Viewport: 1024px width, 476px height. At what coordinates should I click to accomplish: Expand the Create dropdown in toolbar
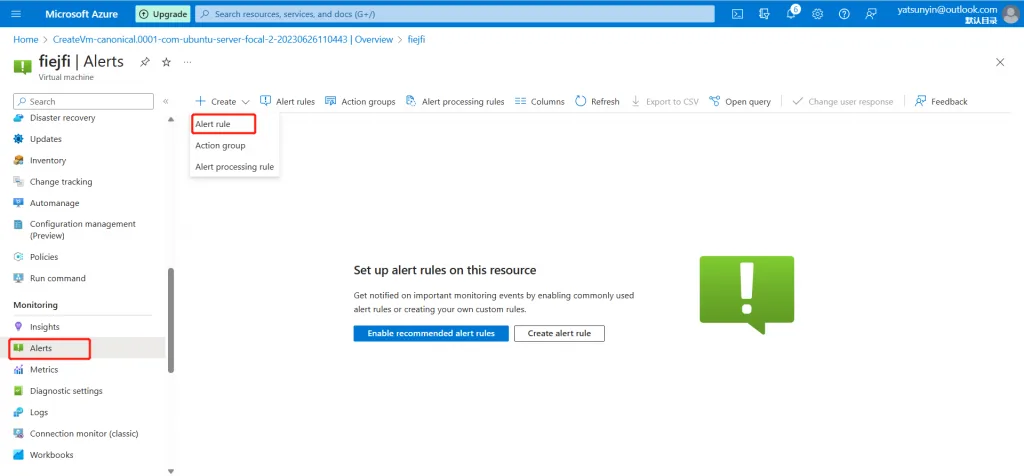223,101
